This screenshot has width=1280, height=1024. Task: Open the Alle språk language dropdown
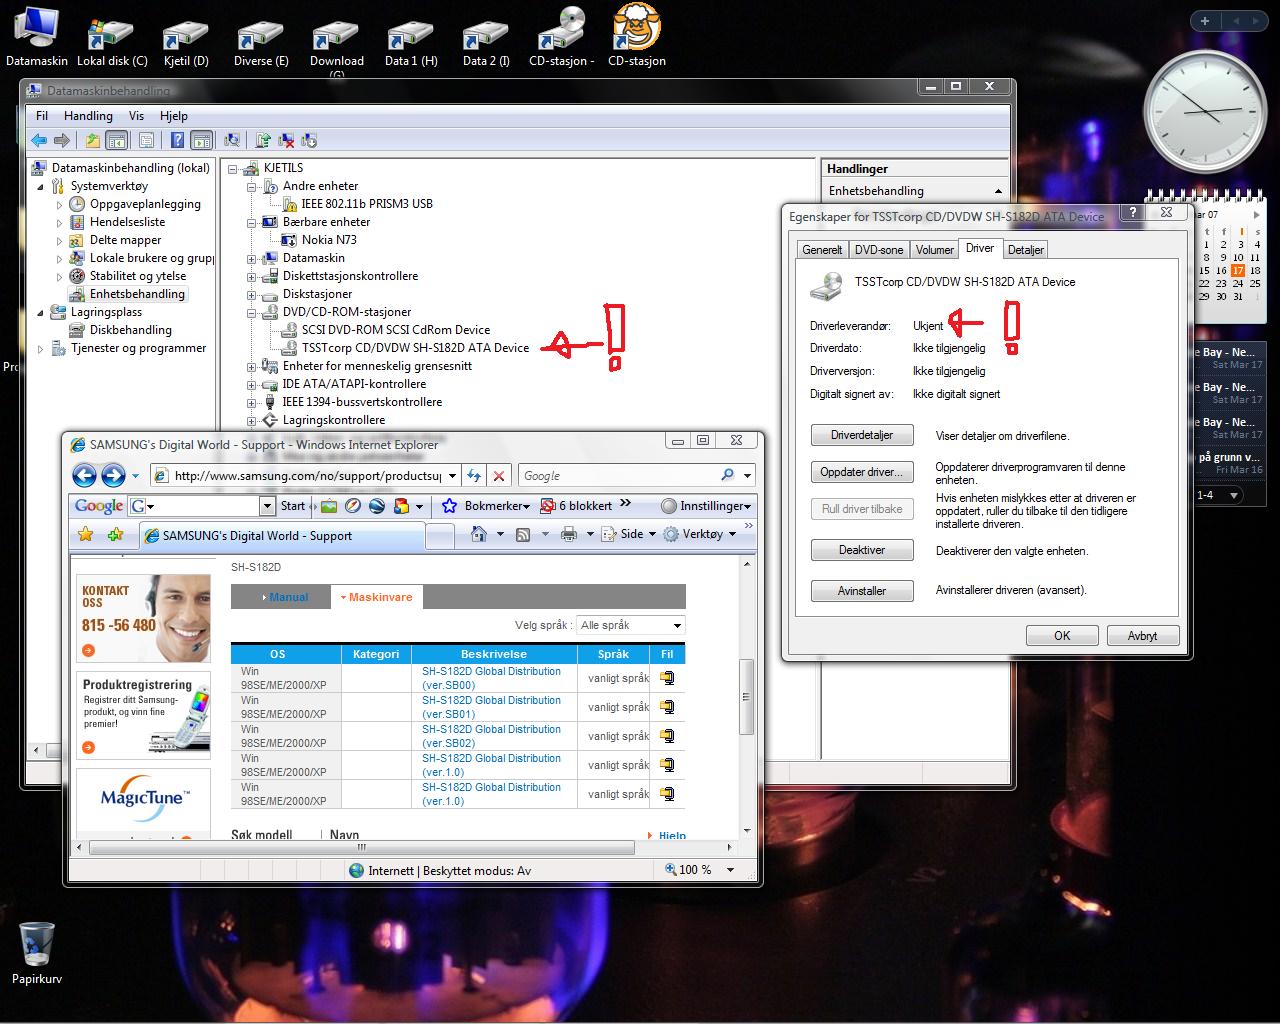631,625
